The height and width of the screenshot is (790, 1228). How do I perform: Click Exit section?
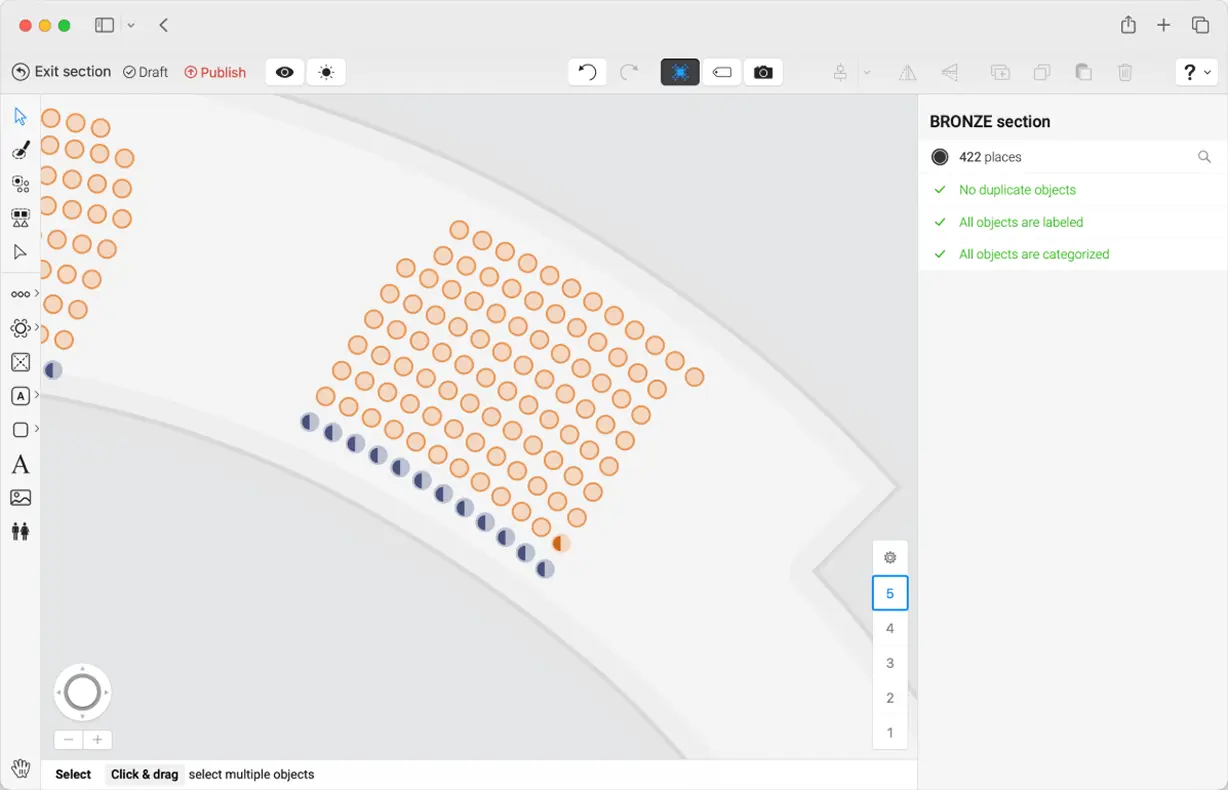pos(61,72)
